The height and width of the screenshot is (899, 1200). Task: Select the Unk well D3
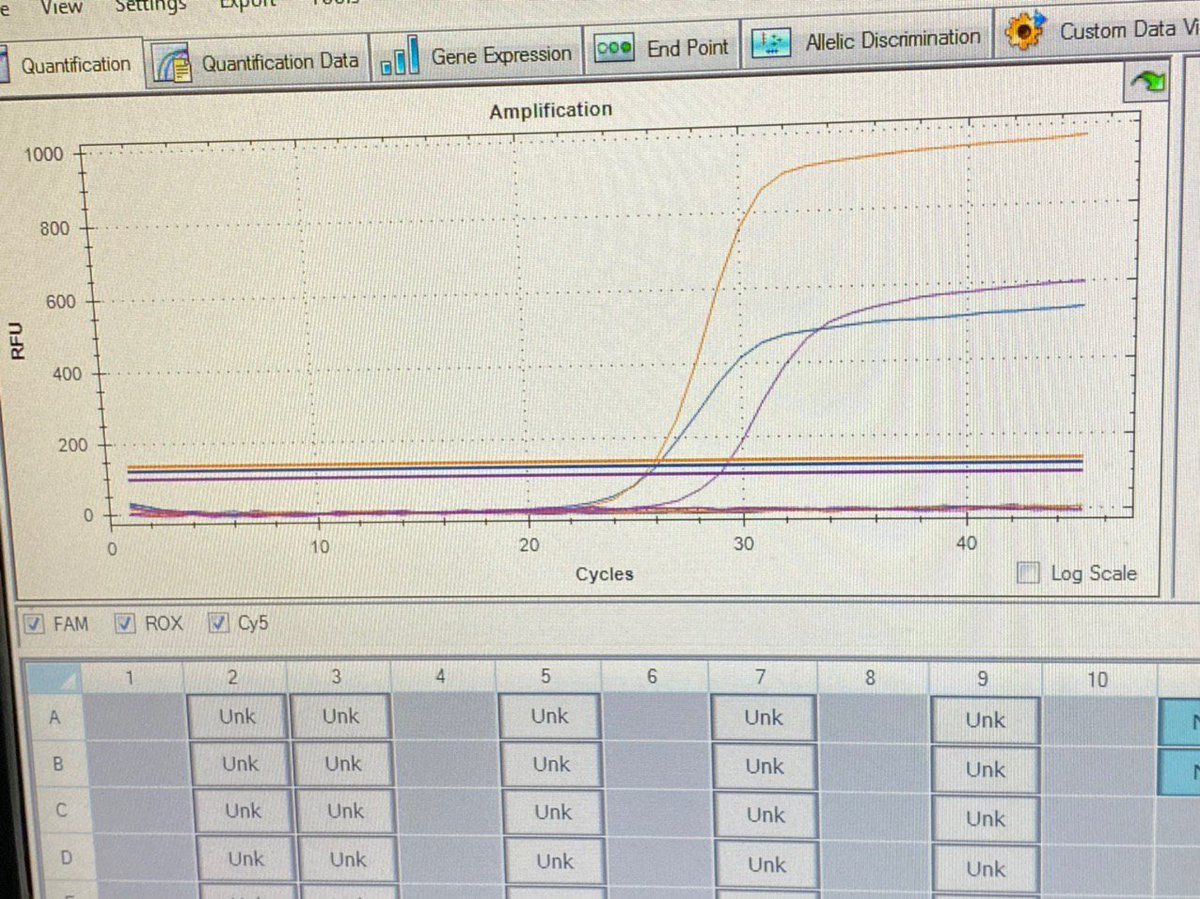(347, 859)
